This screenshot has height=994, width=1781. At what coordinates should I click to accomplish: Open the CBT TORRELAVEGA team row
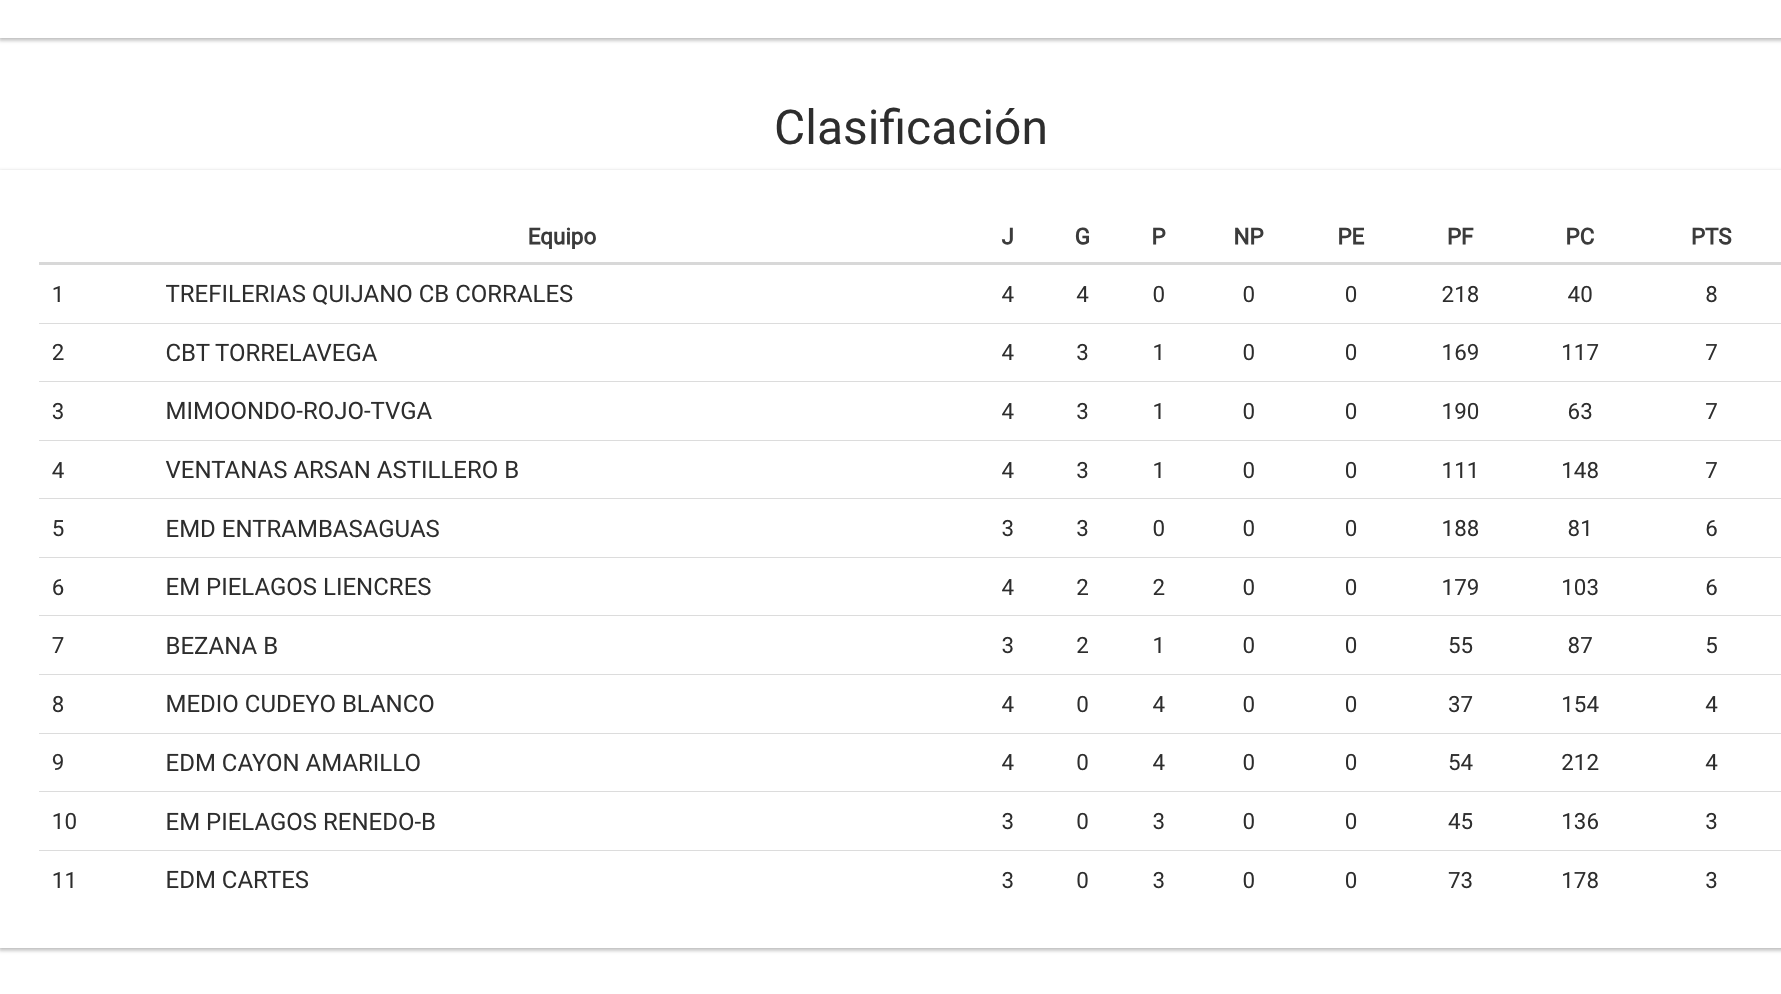pos(271,353)
